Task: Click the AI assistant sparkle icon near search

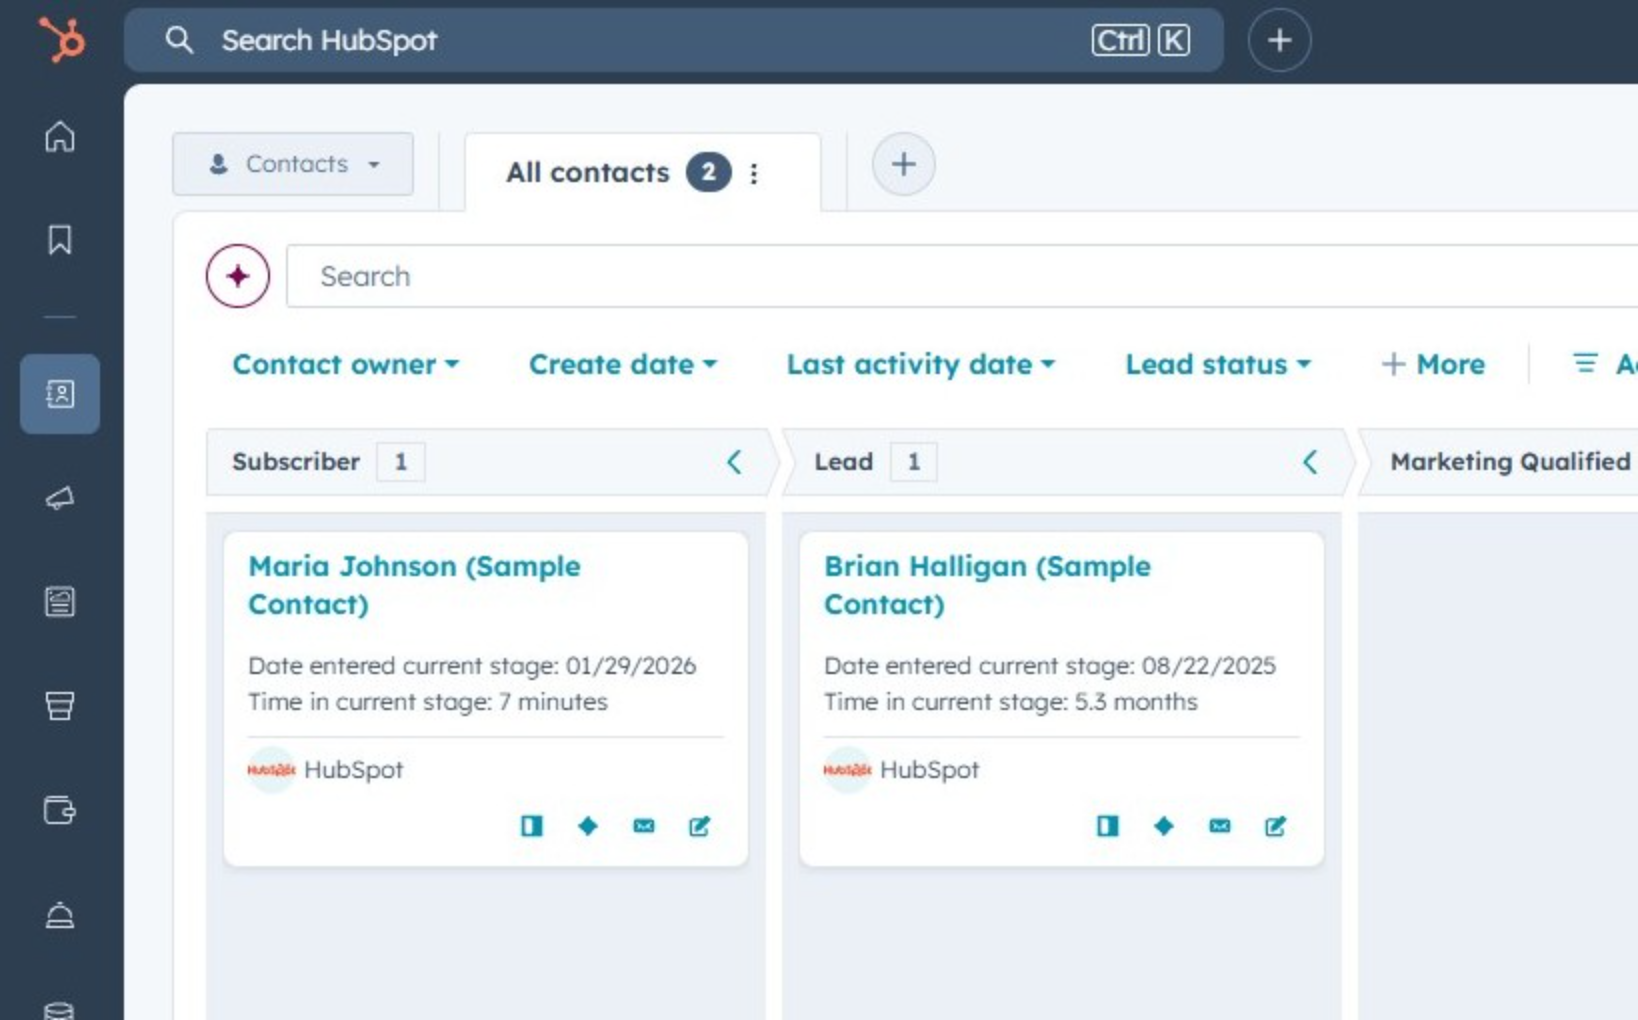Action: [237, 276]
